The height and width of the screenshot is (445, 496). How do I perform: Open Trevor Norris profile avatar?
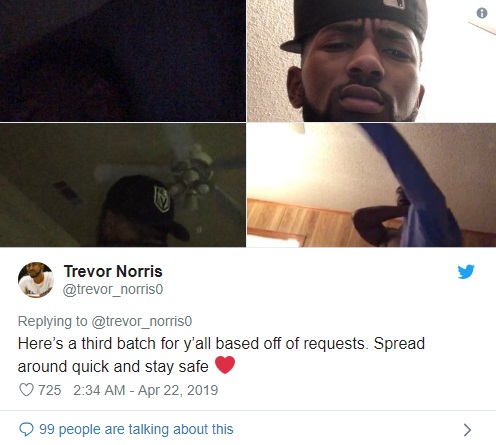36,280
